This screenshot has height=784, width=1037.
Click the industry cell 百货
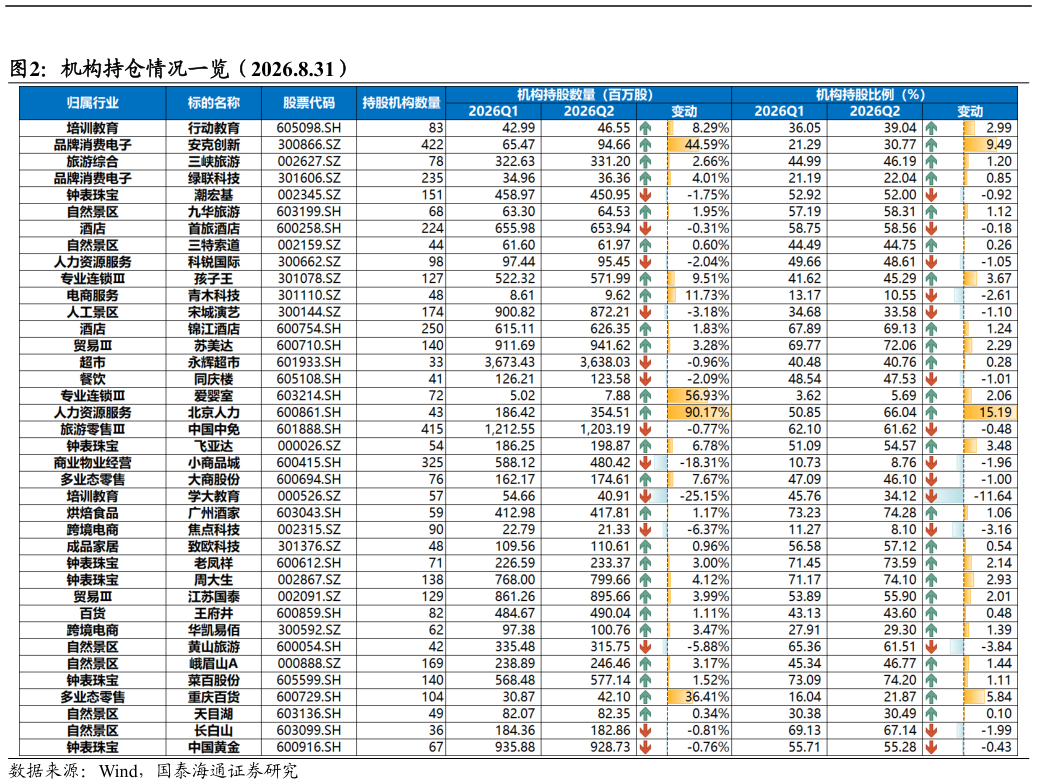[x=93, y=613]
